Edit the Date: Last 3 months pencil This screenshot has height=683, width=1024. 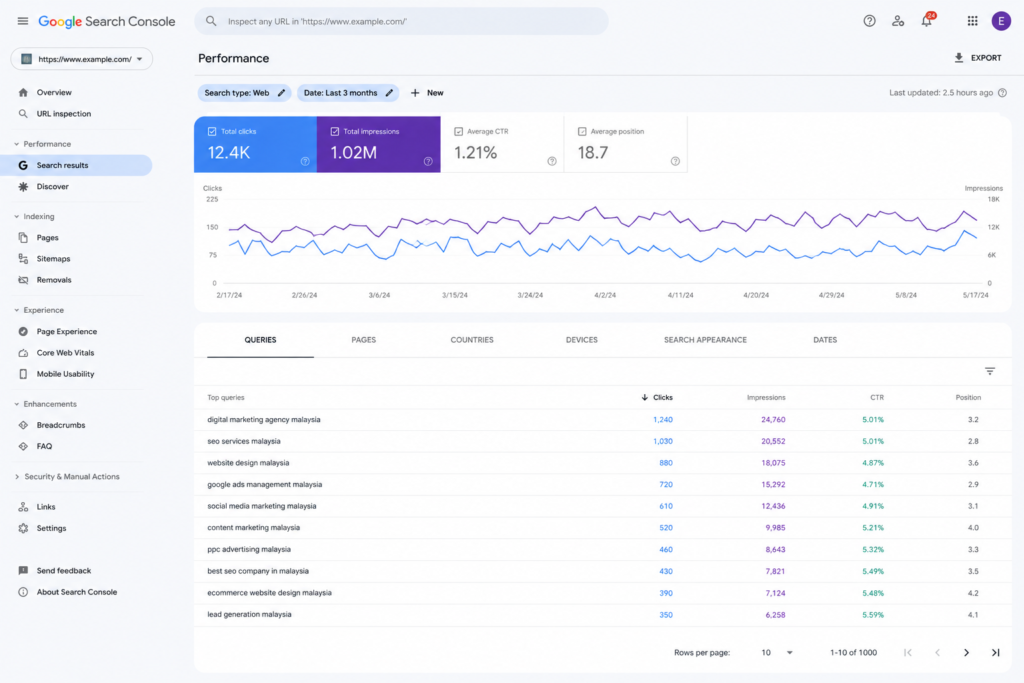coord(389,93)
